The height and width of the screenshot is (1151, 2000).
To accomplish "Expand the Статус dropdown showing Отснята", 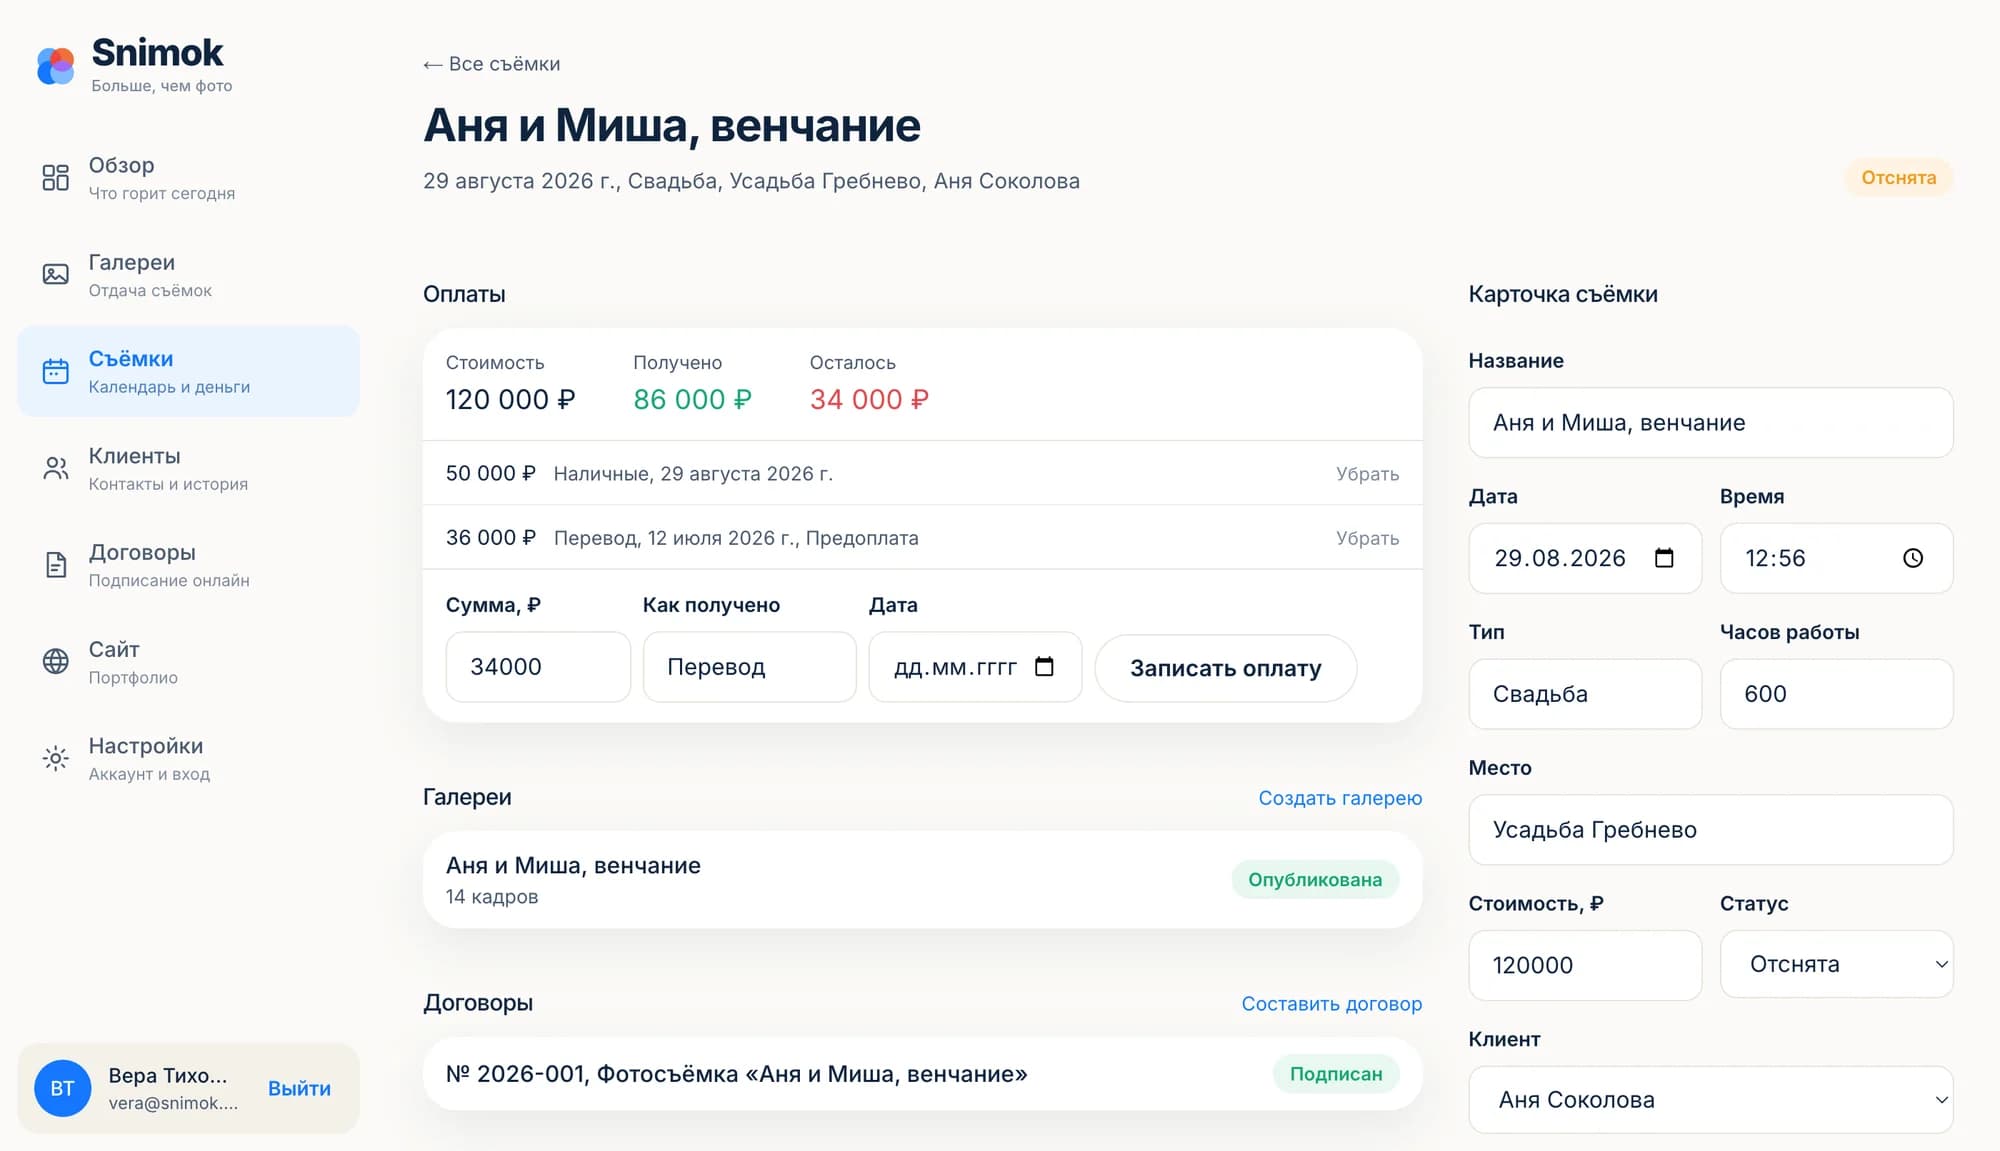I will tap(1836, 964).
